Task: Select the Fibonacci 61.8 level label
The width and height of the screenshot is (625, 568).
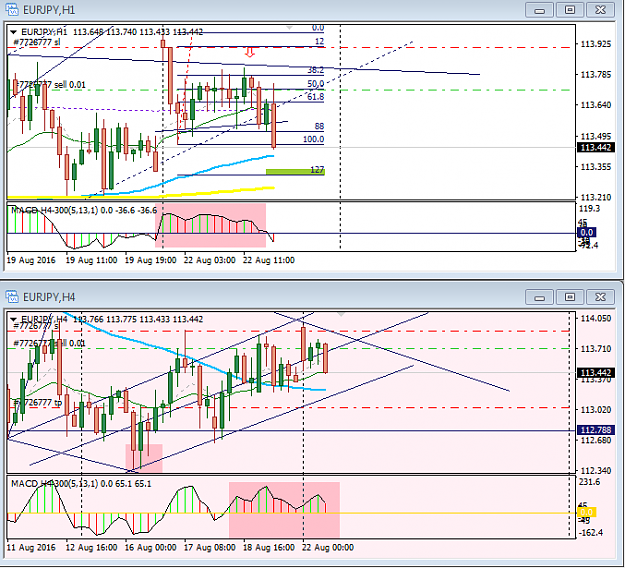Action: 315,97
